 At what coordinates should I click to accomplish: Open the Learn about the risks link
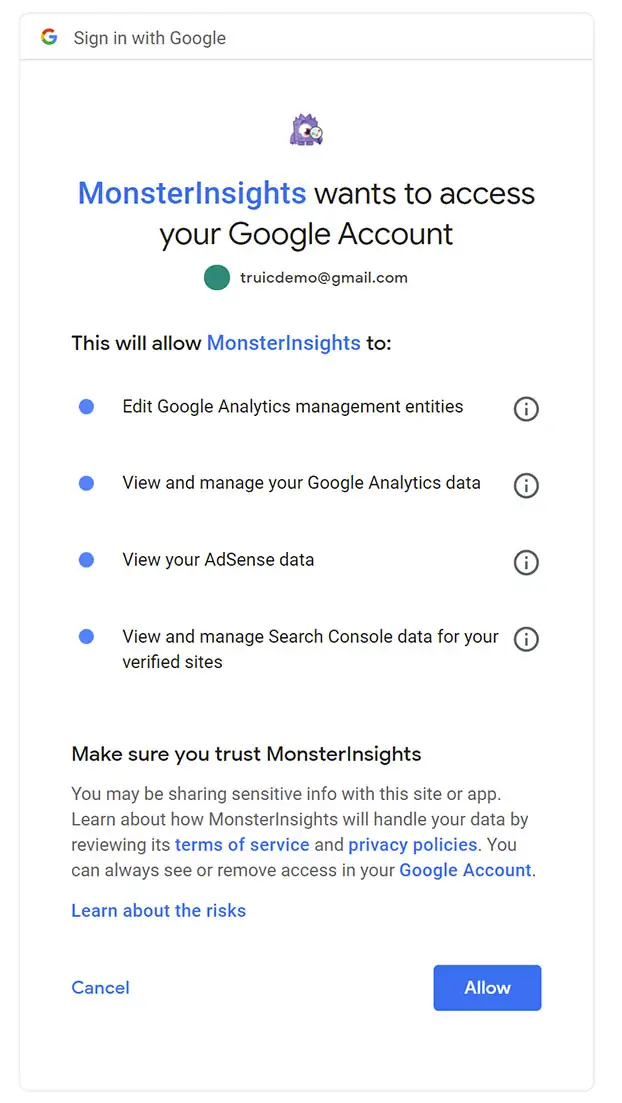pyautogui.click(x=158, y=910)
